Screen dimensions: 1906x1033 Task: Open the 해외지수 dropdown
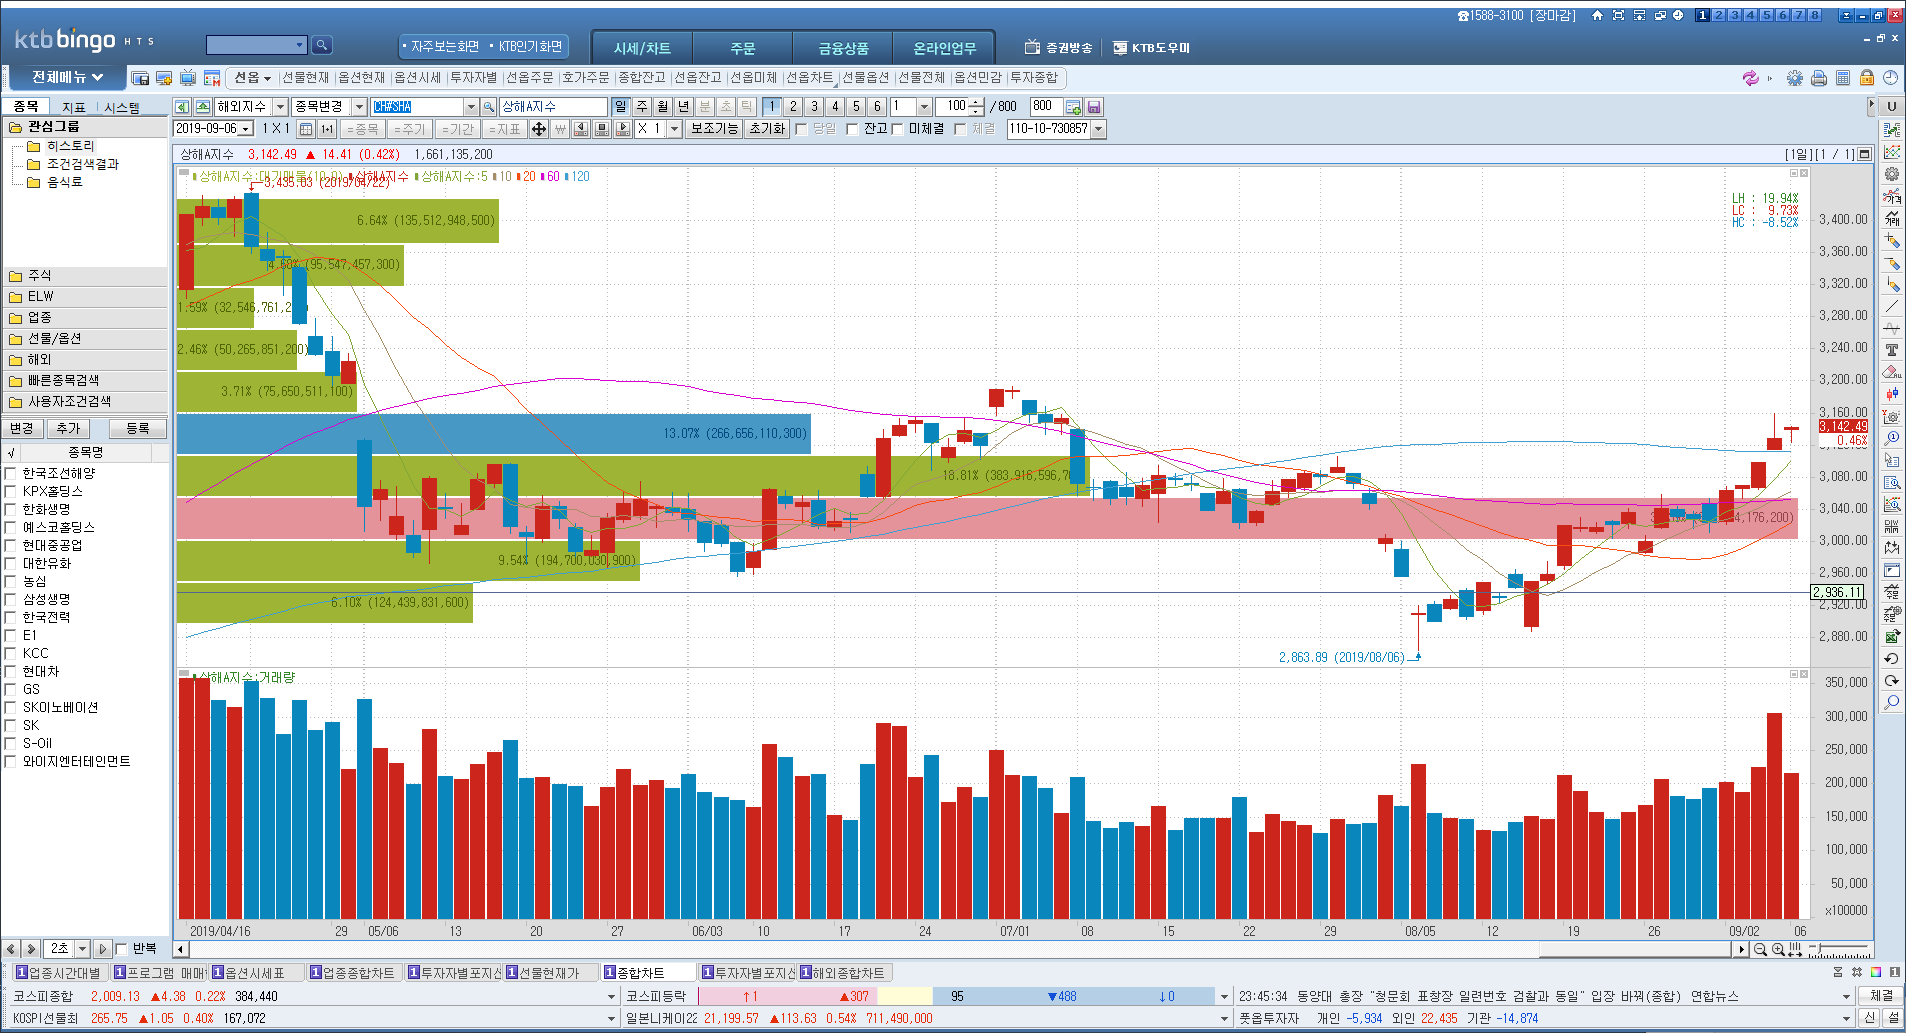pyautogui.click(x=280, y=106)
